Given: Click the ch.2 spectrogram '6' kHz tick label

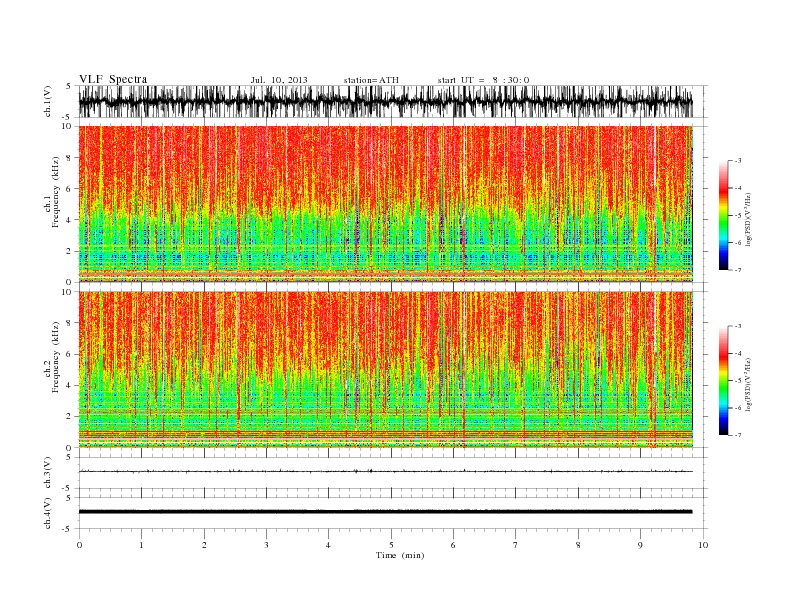Looking at the screenshot, I should click(69, 354).
